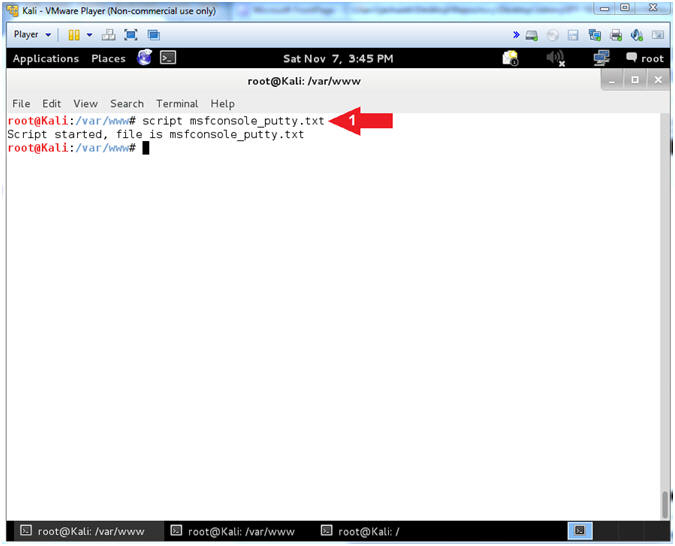Click the CD/DVD drive device icon
The image size is (675, 546).
(x=553, y=35)
